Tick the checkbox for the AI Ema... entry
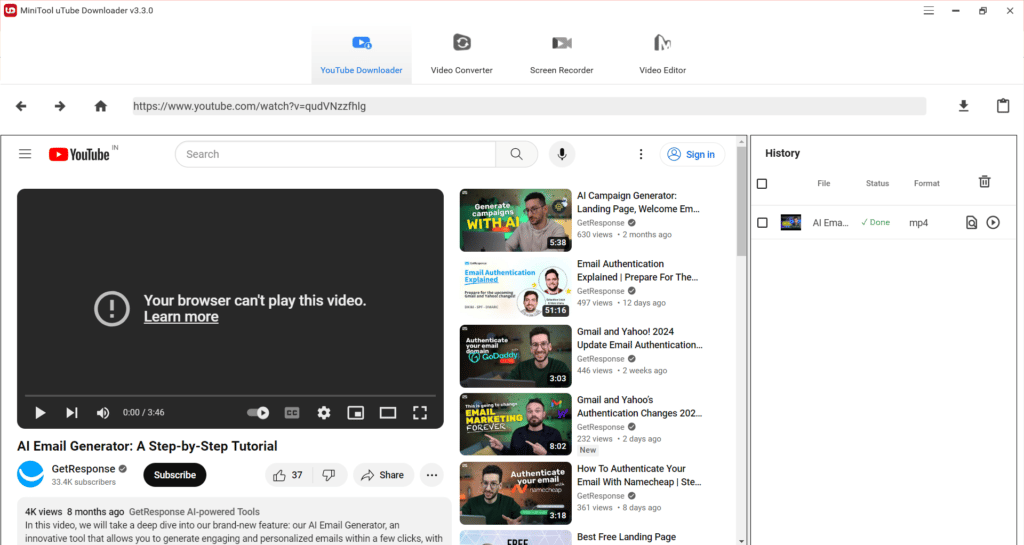The width and height of the screenshot is (1024, 545). [x=761, y=223]
